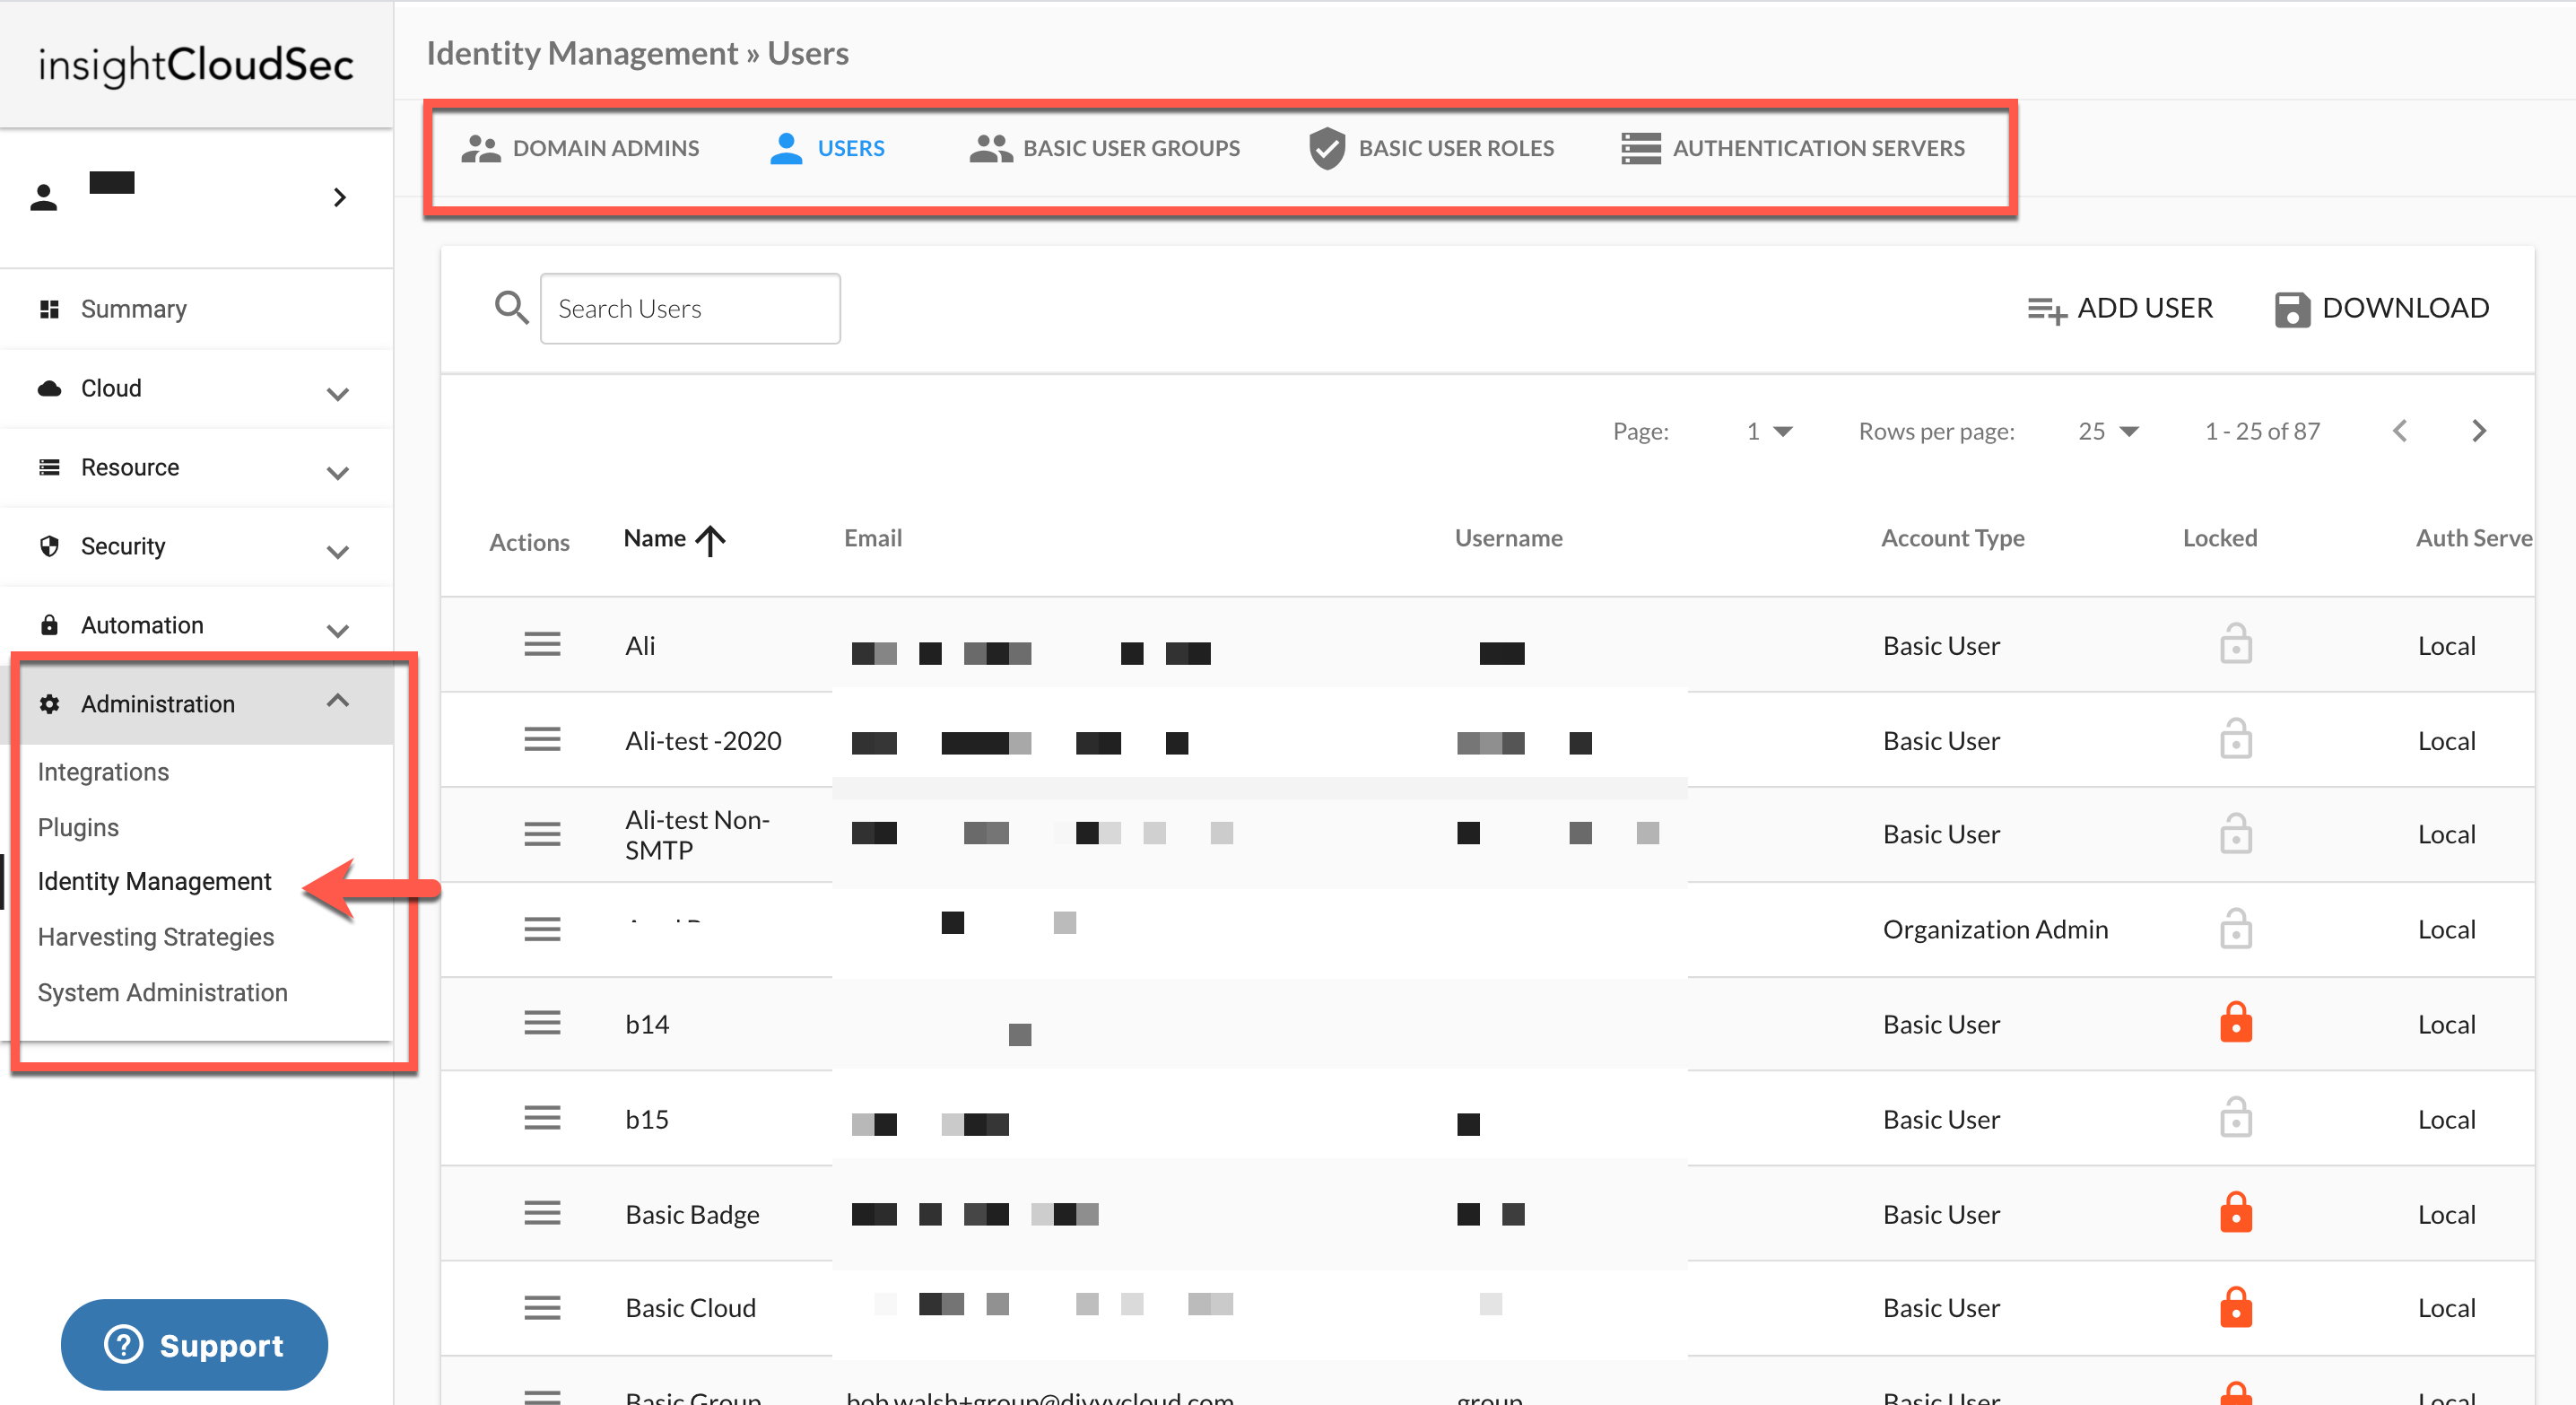2576x1405 pixels.
Task: Select Identity Management in sidebar
Action: tap(154, 881)
